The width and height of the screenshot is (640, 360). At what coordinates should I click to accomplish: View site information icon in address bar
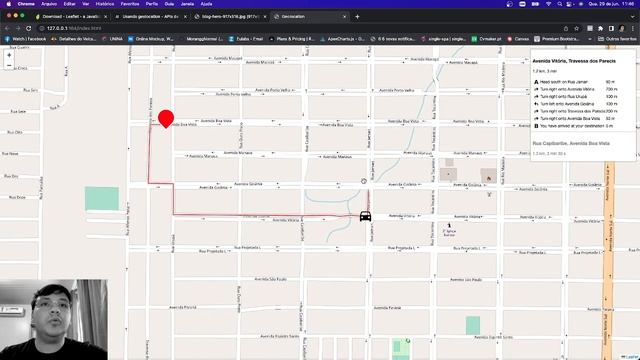click(x=41, y=28)
